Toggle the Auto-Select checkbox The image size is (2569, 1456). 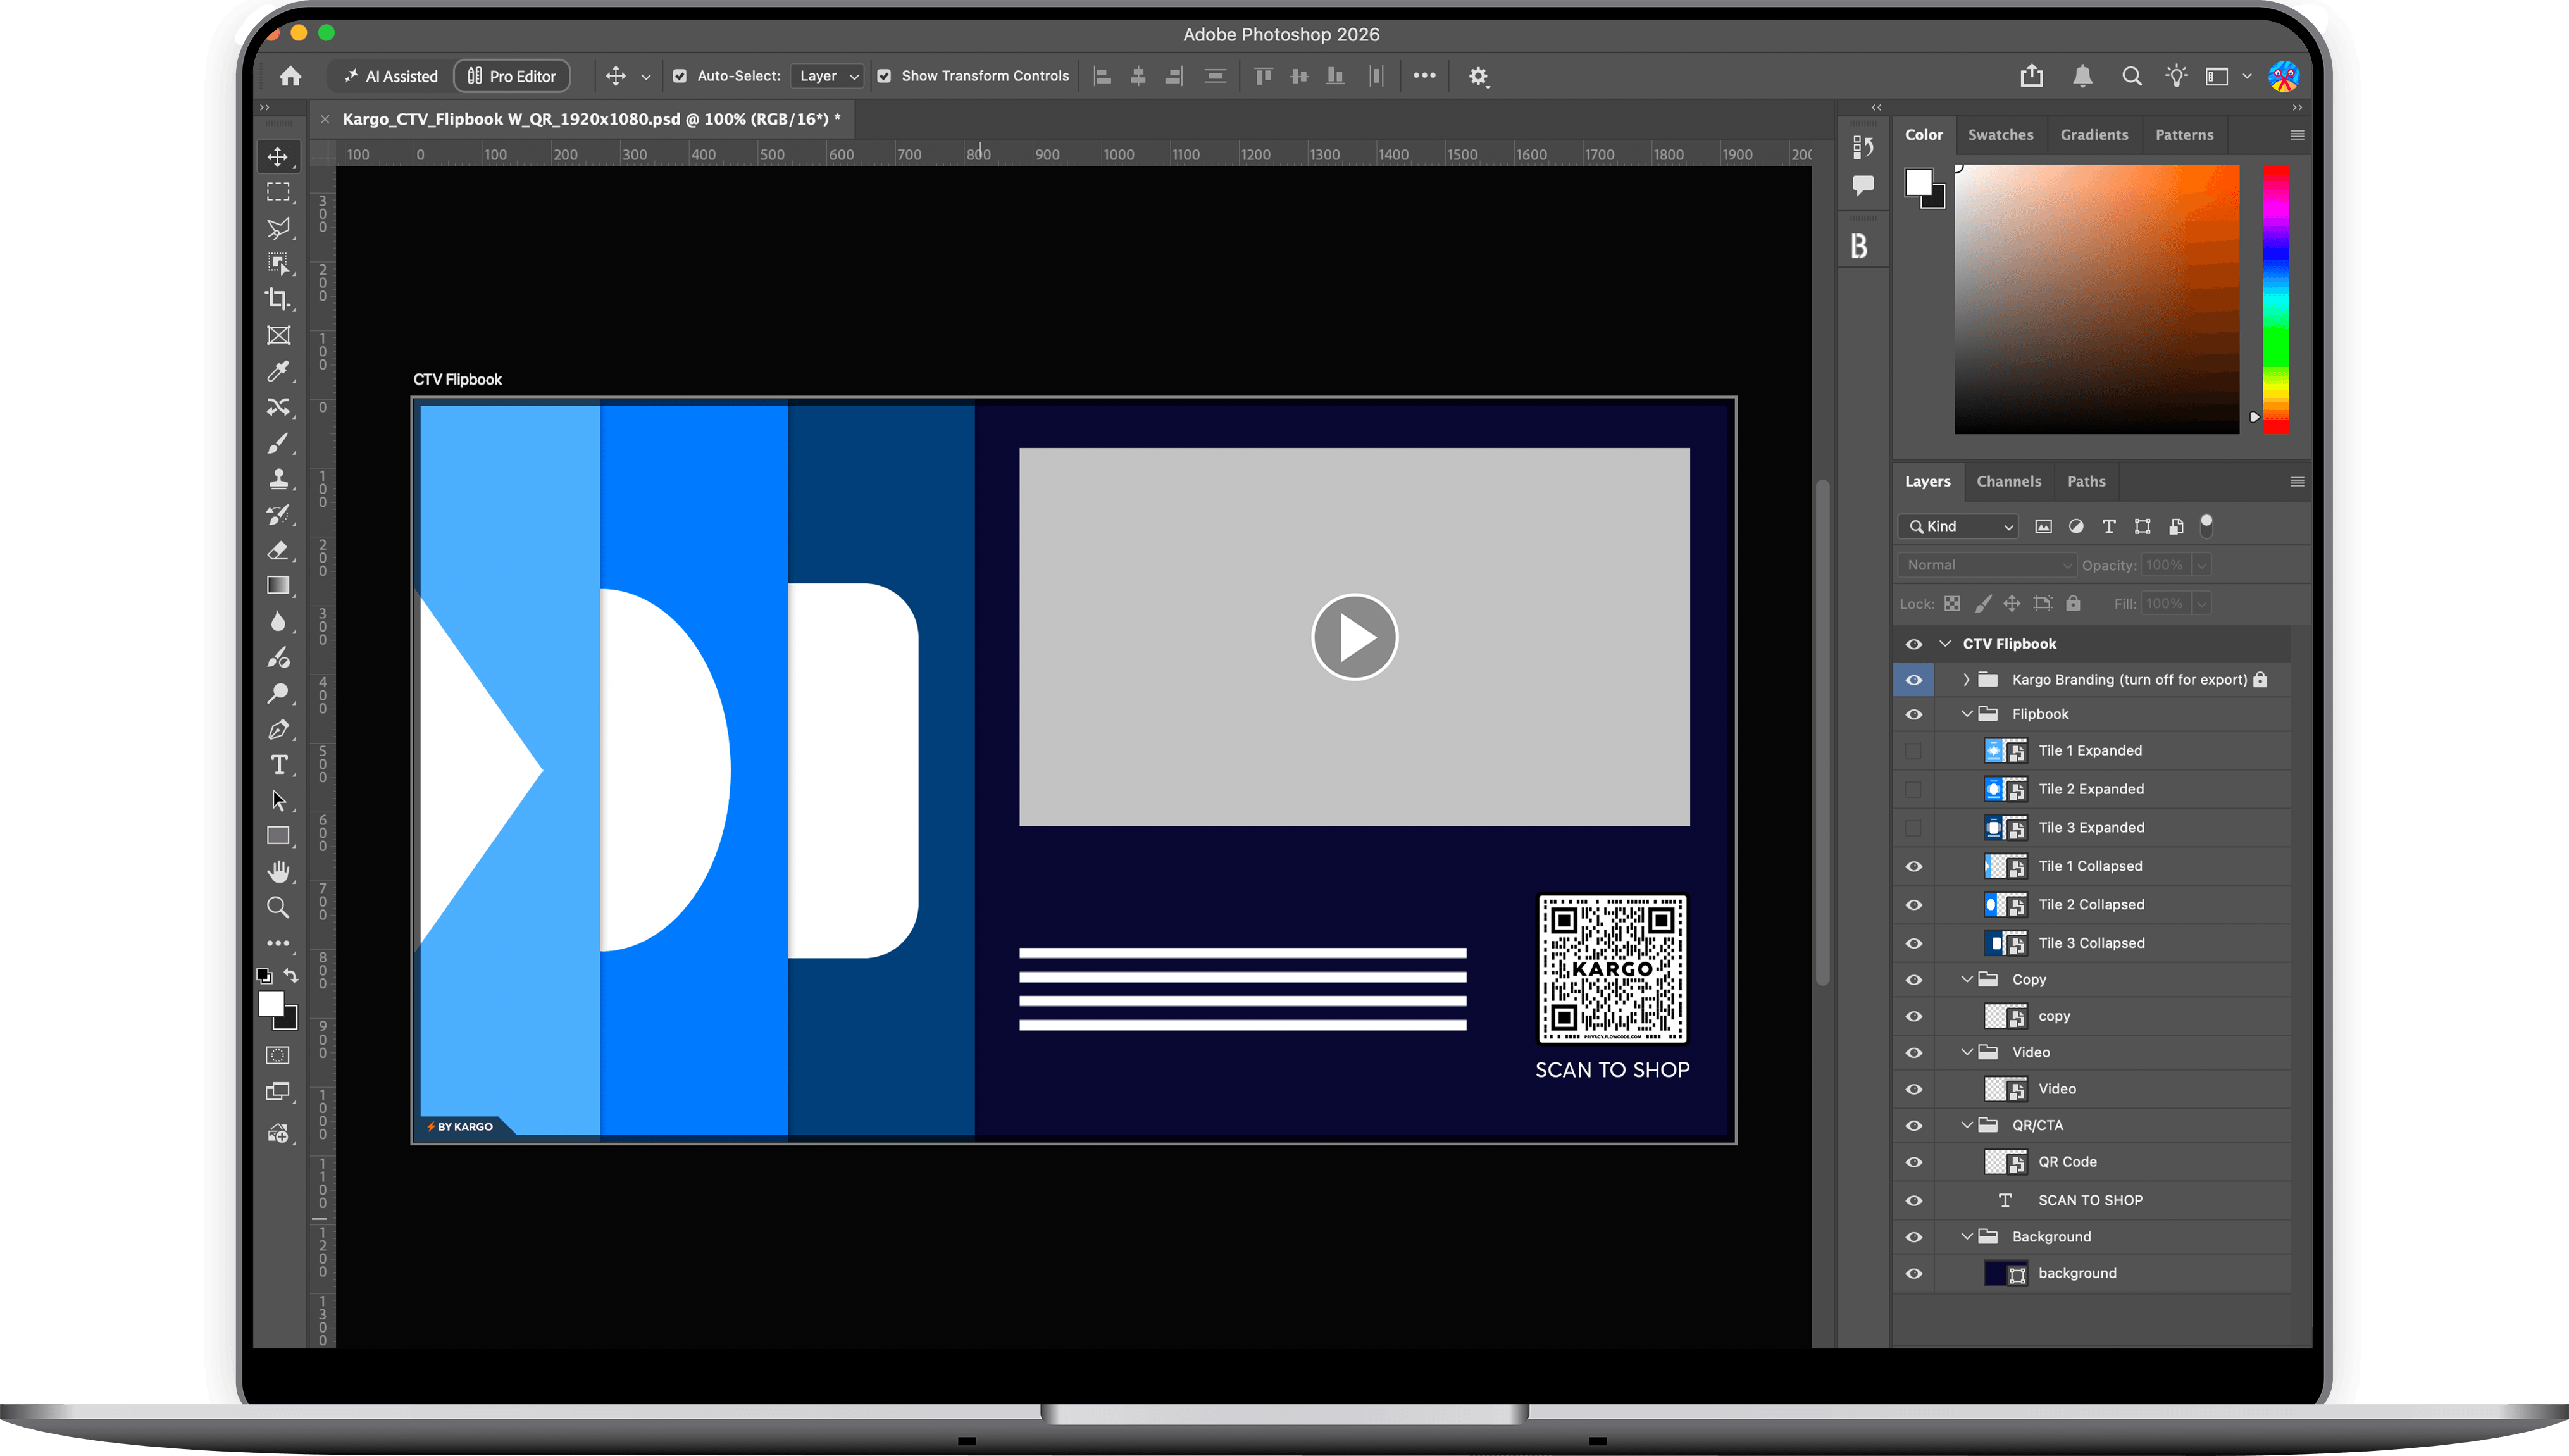(680, 76)
